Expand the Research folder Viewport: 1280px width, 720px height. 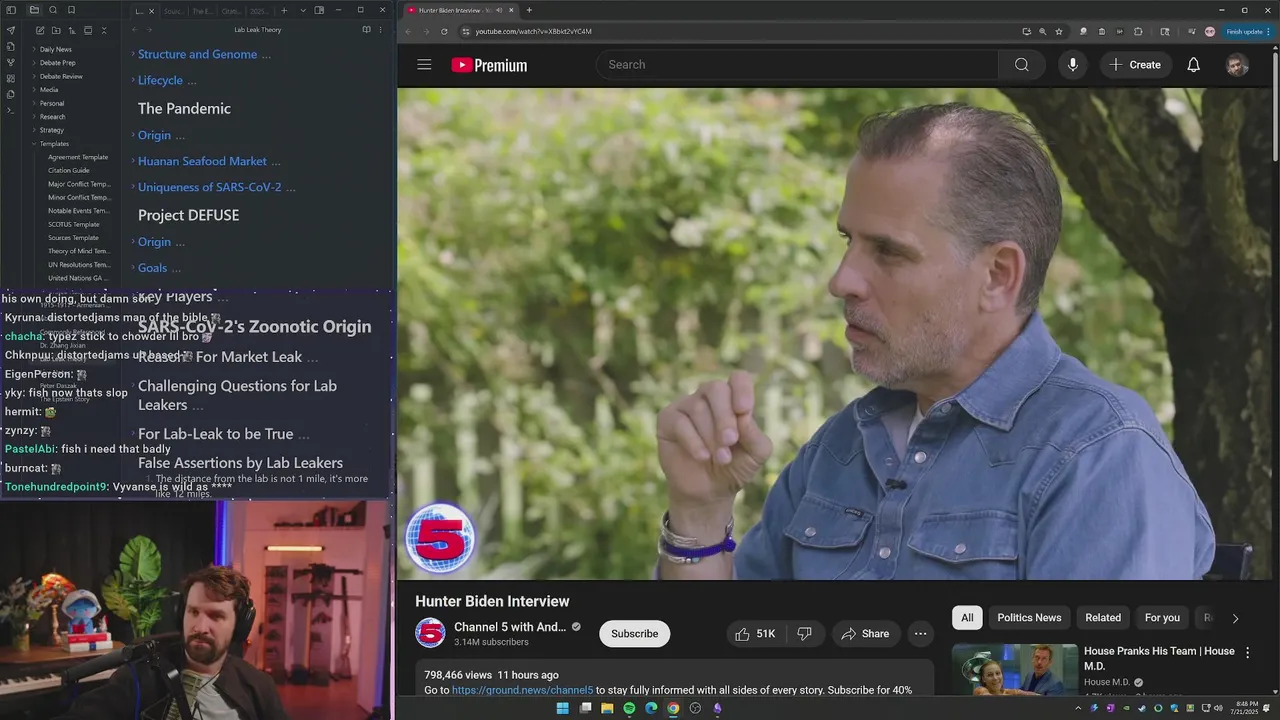[52, 117]
